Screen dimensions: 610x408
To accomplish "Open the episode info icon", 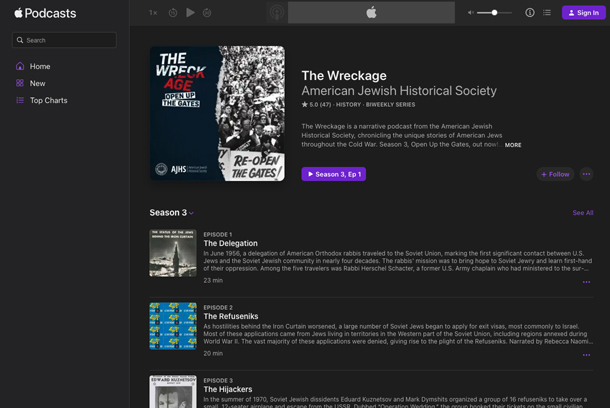I will (530, 12).
